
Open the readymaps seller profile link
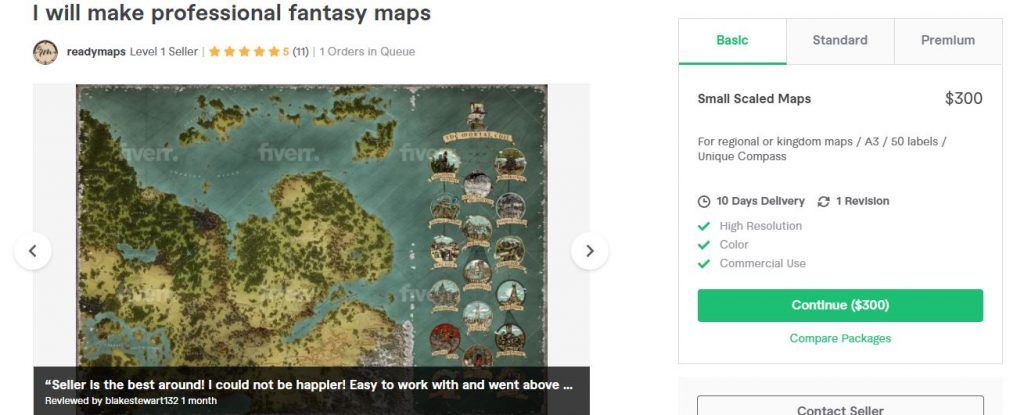tap(96, 52)
